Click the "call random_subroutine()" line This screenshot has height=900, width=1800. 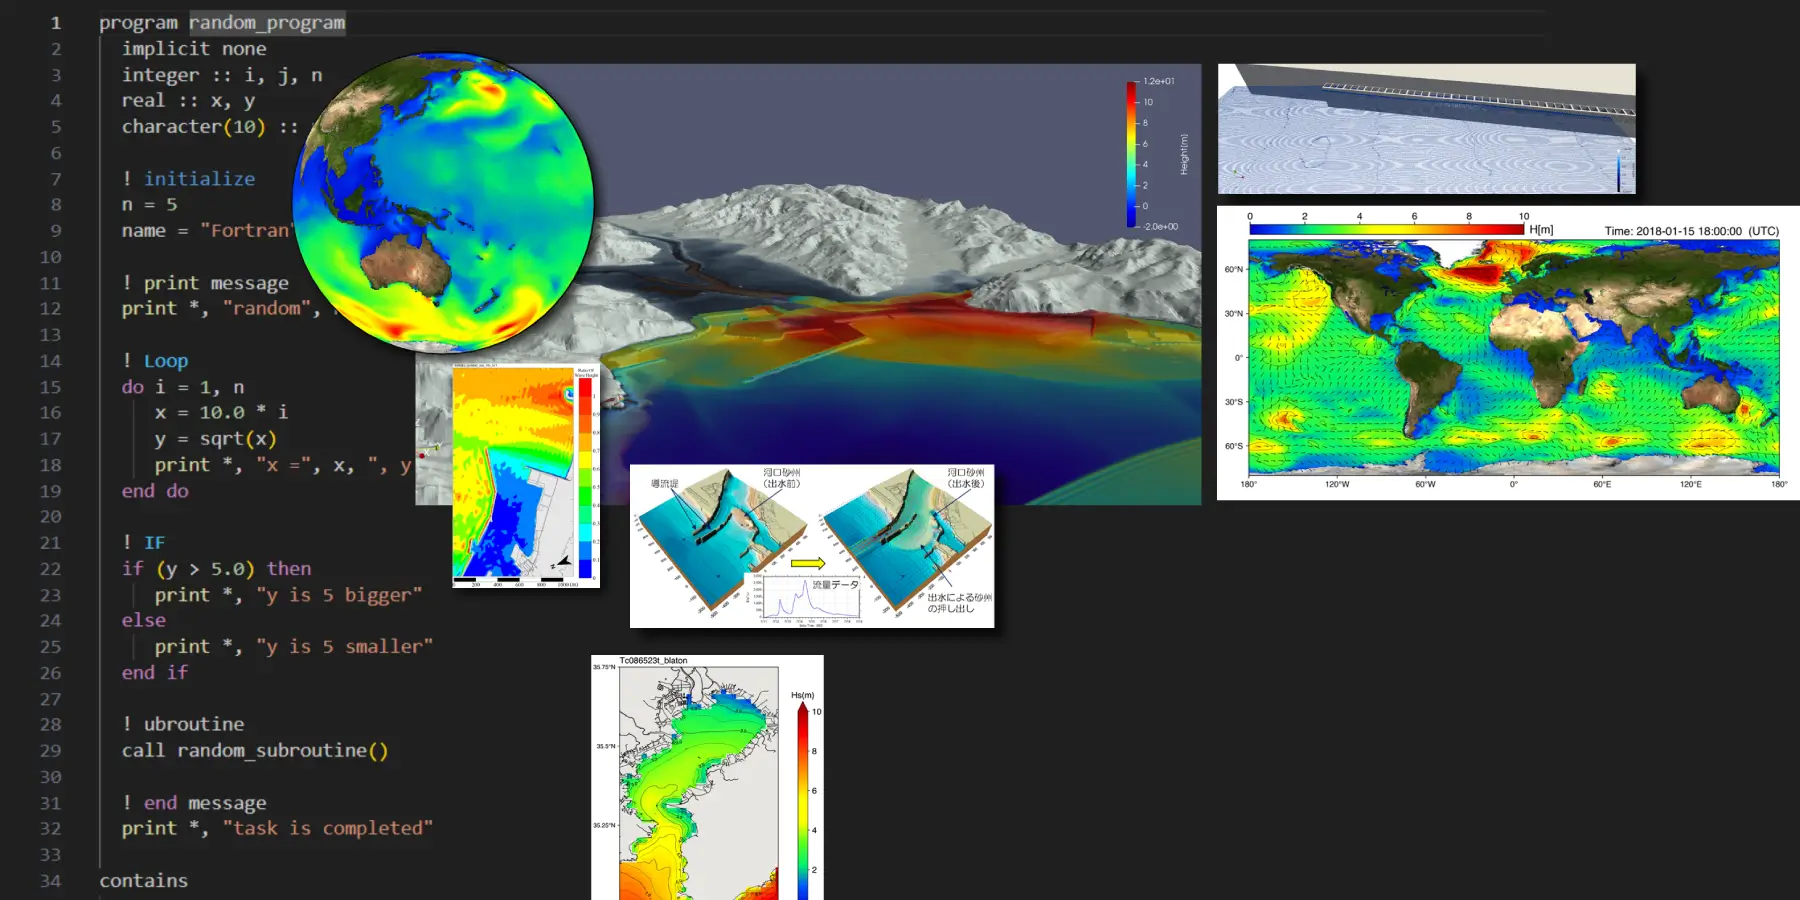click(255, 750)
